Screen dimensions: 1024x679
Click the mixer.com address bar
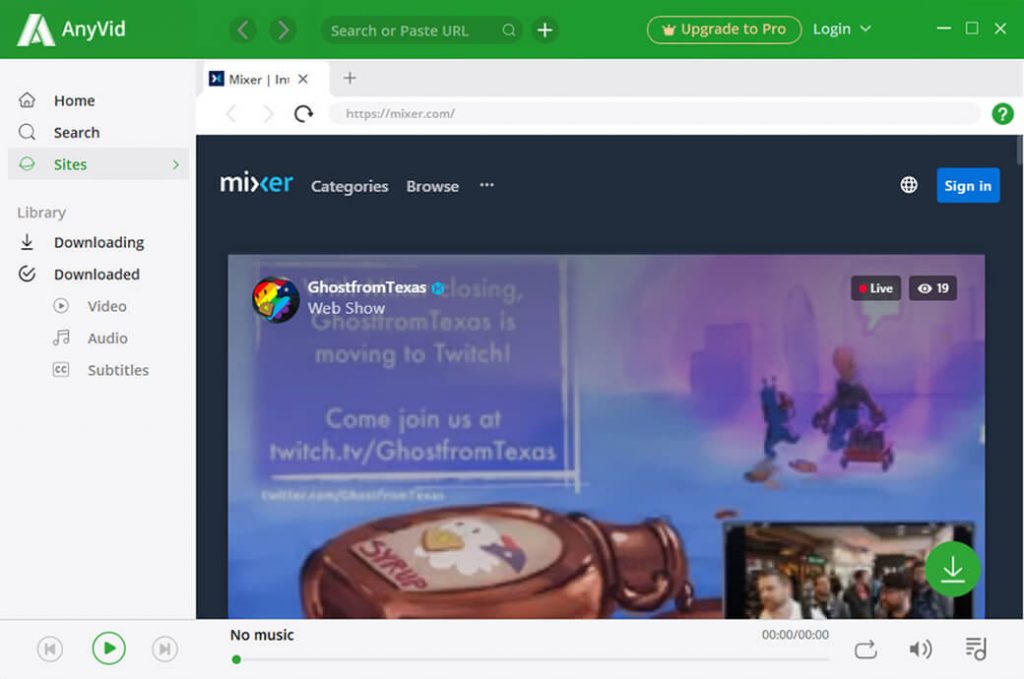point(654,114)
